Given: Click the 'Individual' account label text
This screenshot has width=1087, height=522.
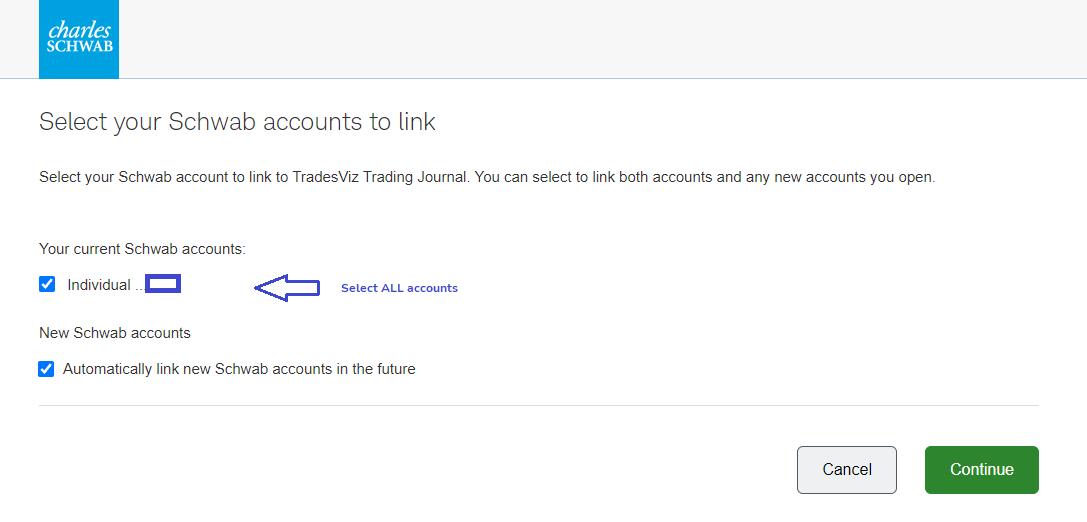Looking at the screenshot, I should coord(98,285).
